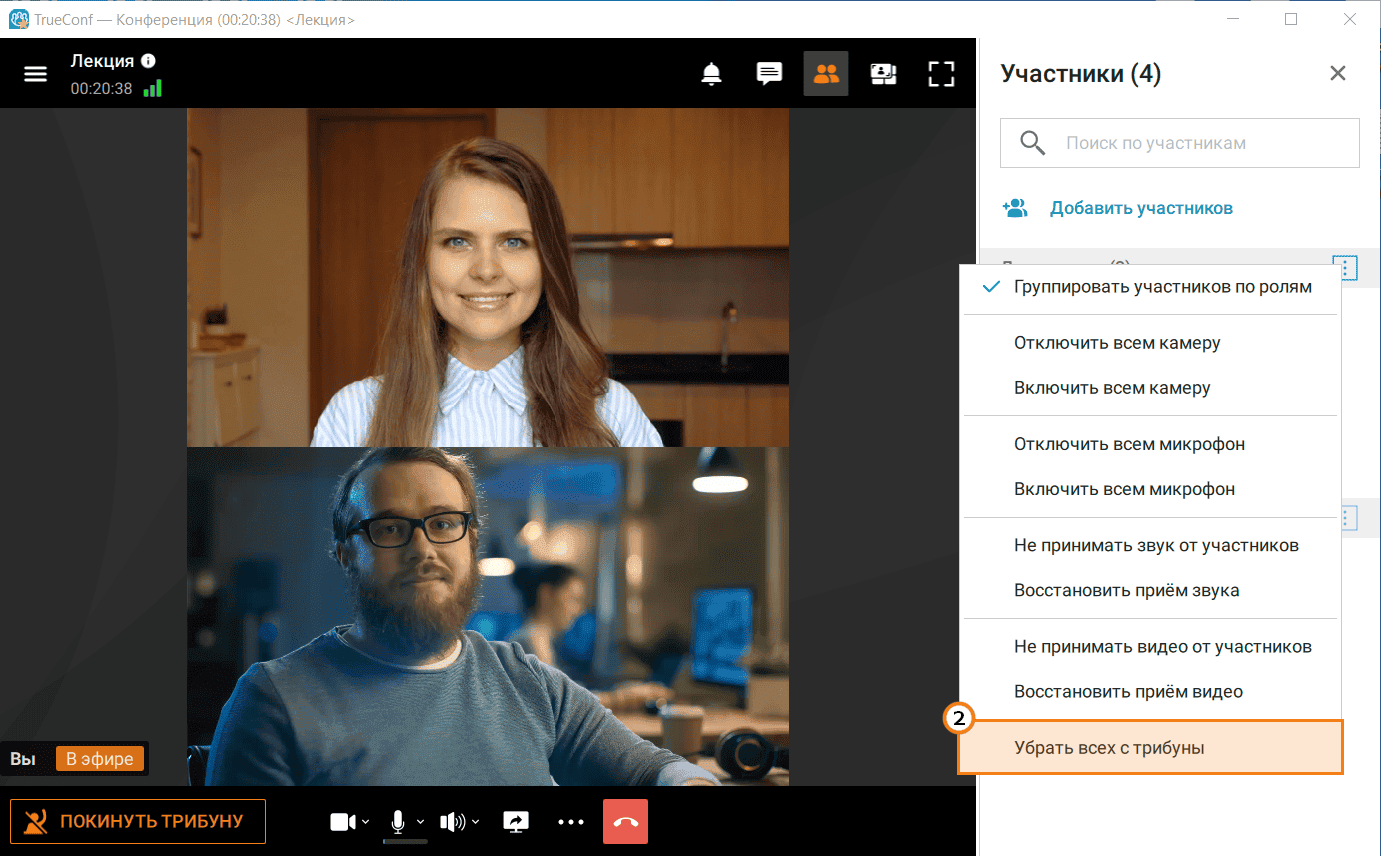Toggle the participants list panel
This screenshot has height=856, width=1381.
point(826,74)
